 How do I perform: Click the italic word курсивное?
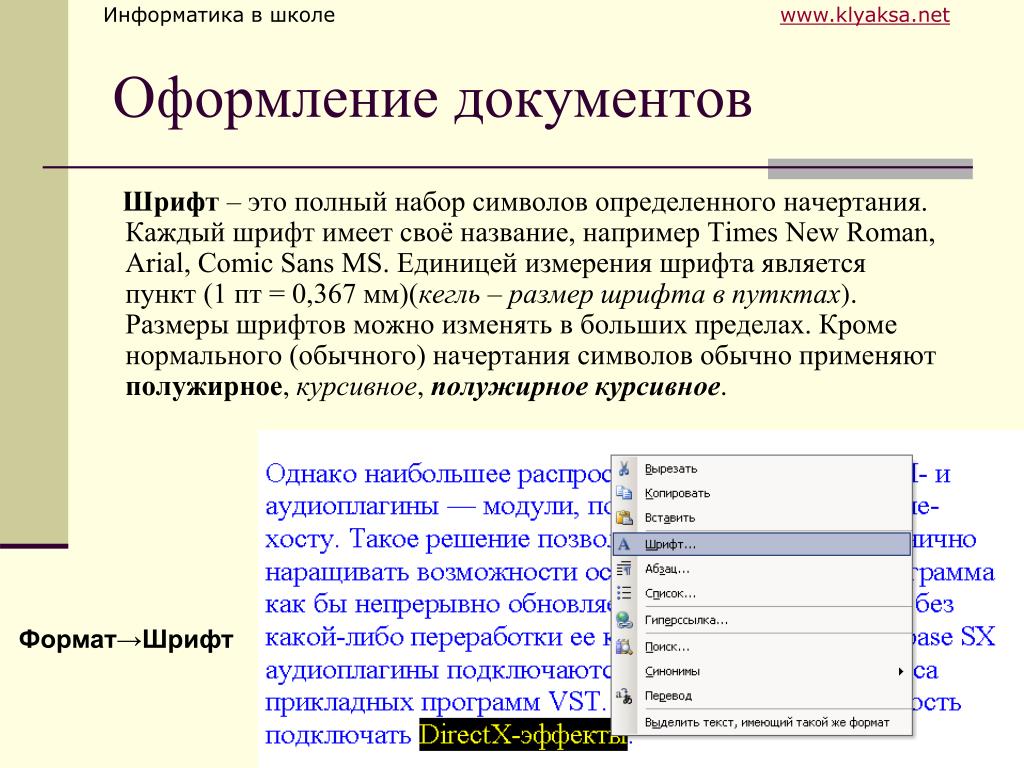click(x=356, y=387)
